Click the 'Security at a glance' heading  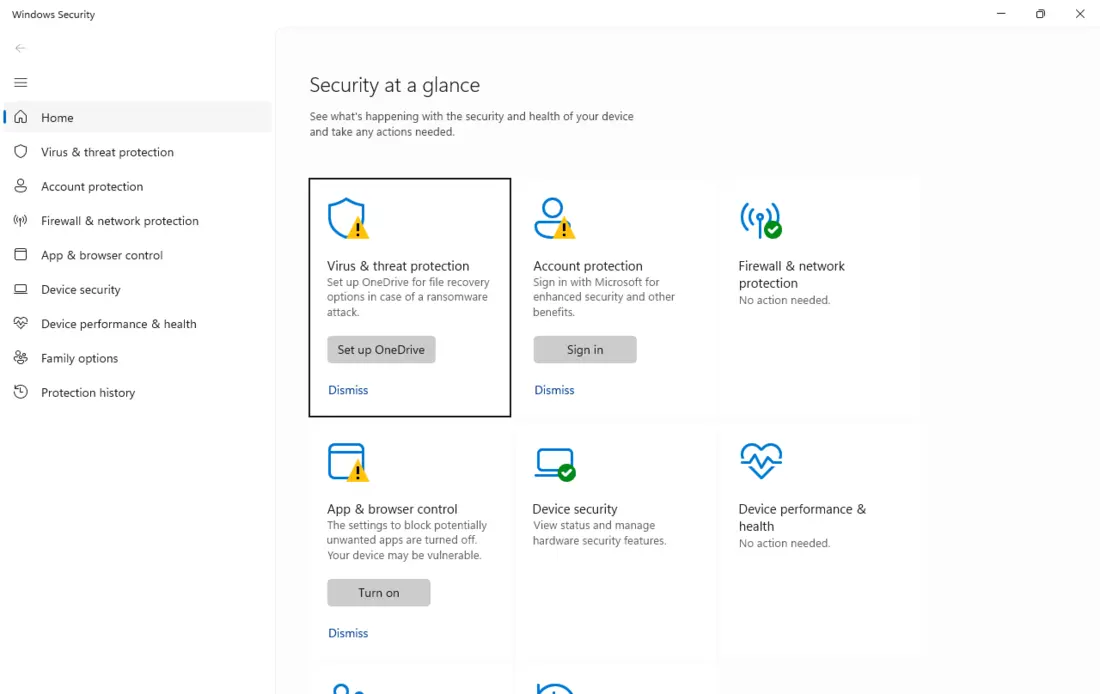[395, 85]
